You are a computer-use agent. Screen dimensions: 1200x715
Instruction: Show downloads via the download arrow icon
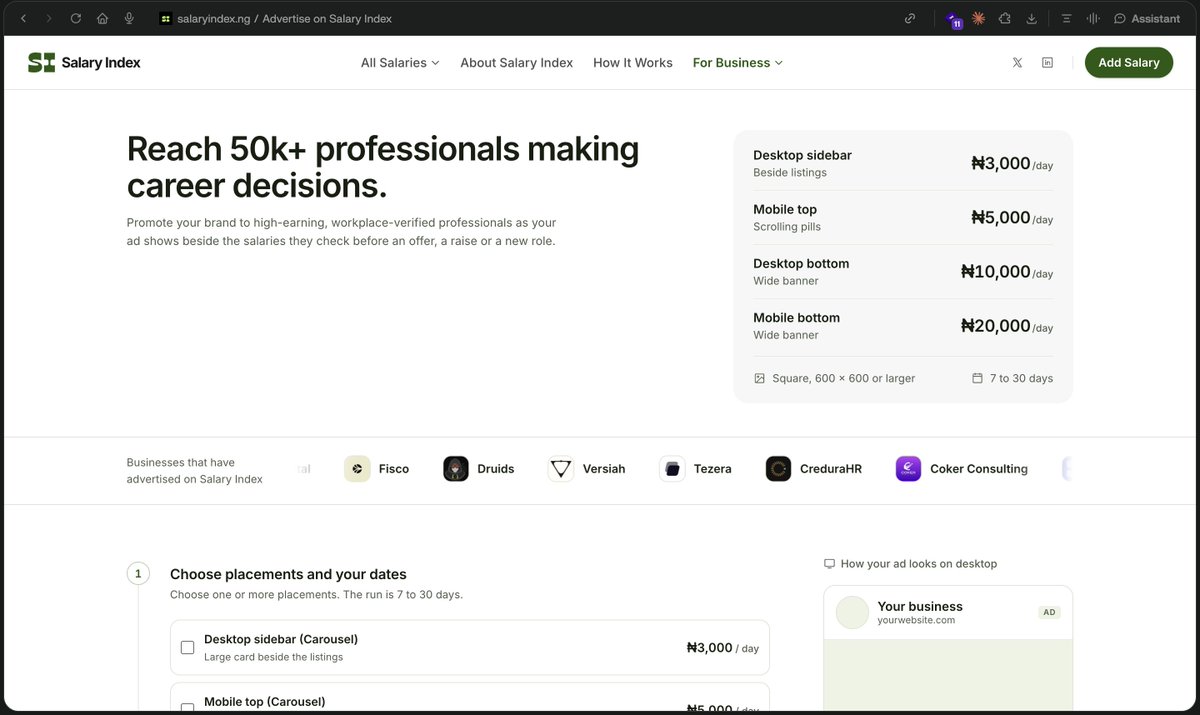coord(1031,18)
